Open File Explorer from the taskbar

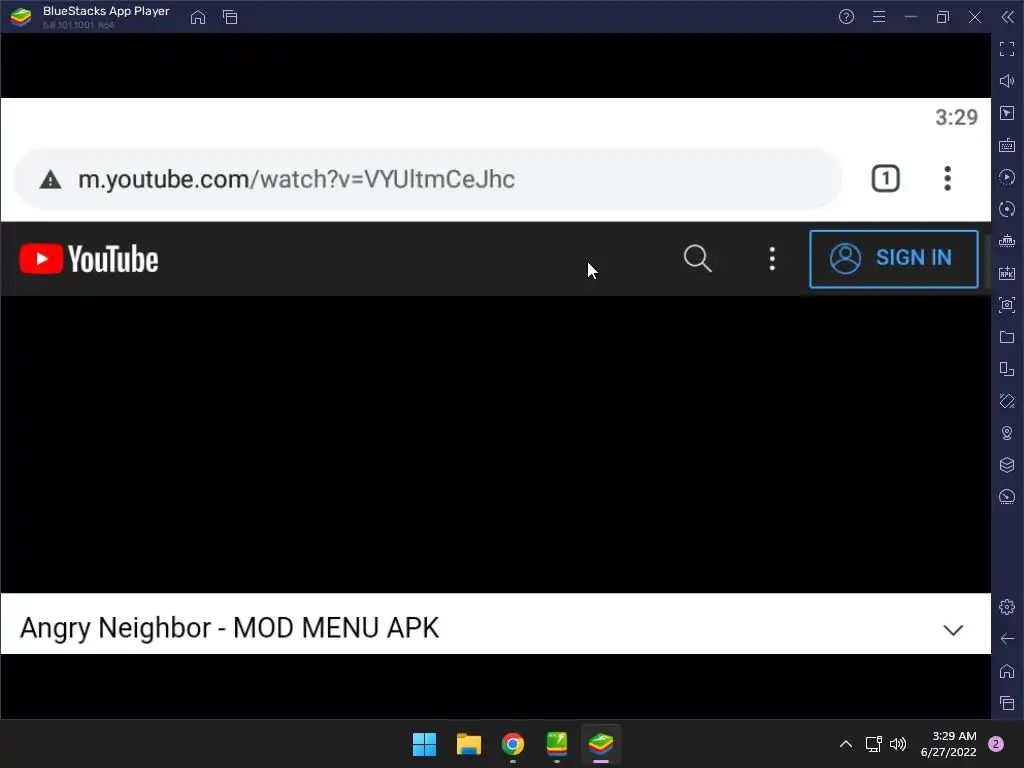pos(469,744)
